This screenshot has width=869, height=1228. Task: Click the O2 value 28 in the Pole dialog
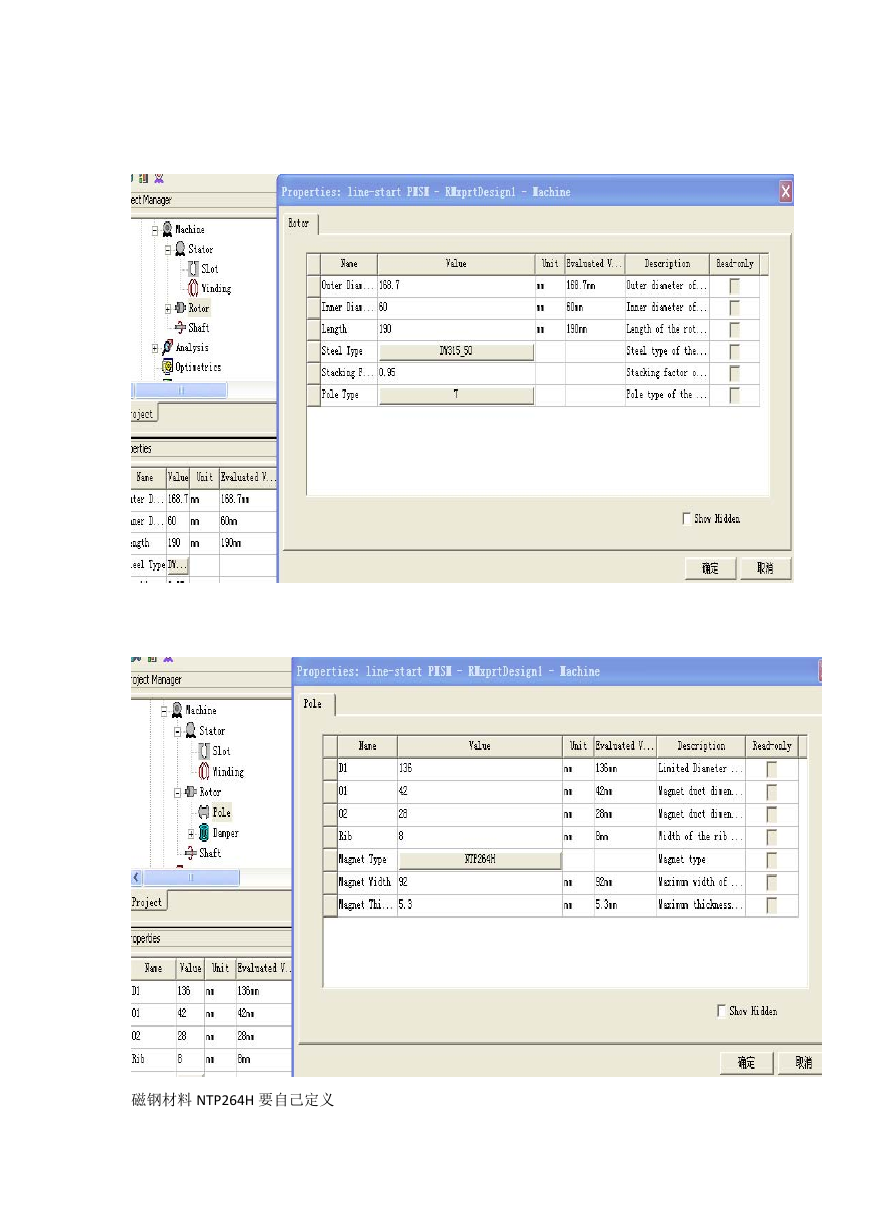tap(480, 814)
